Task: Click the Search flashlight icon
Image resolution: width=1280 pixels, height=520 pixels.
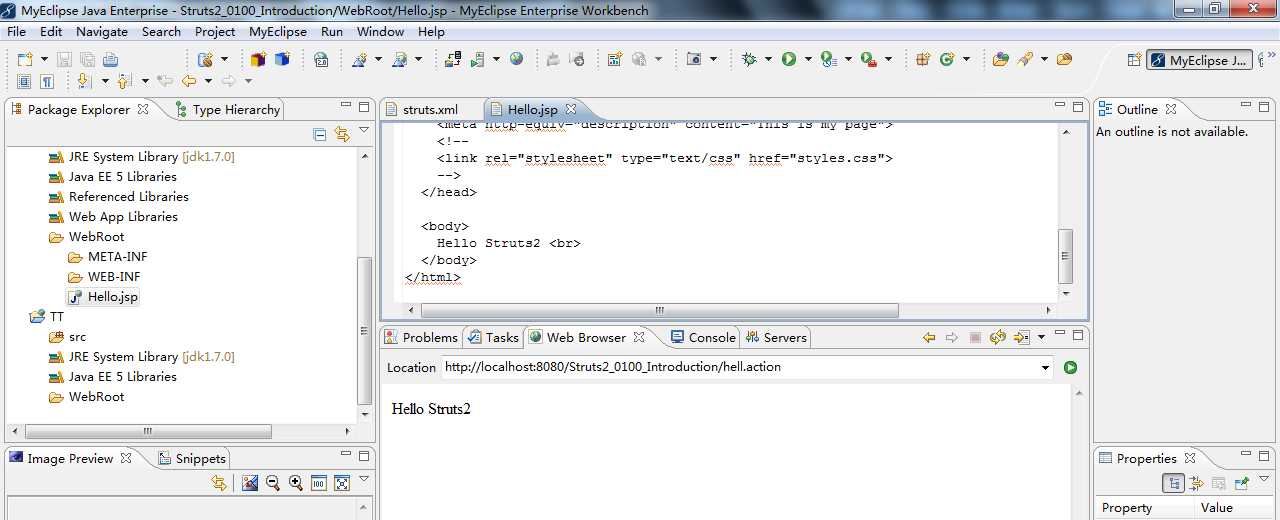Action: tap(1025, 60)
